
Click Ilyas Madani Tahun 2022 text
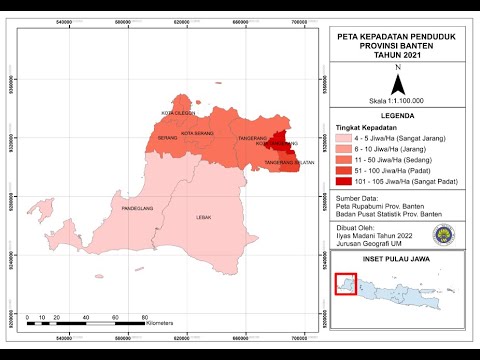coord(374,236)
